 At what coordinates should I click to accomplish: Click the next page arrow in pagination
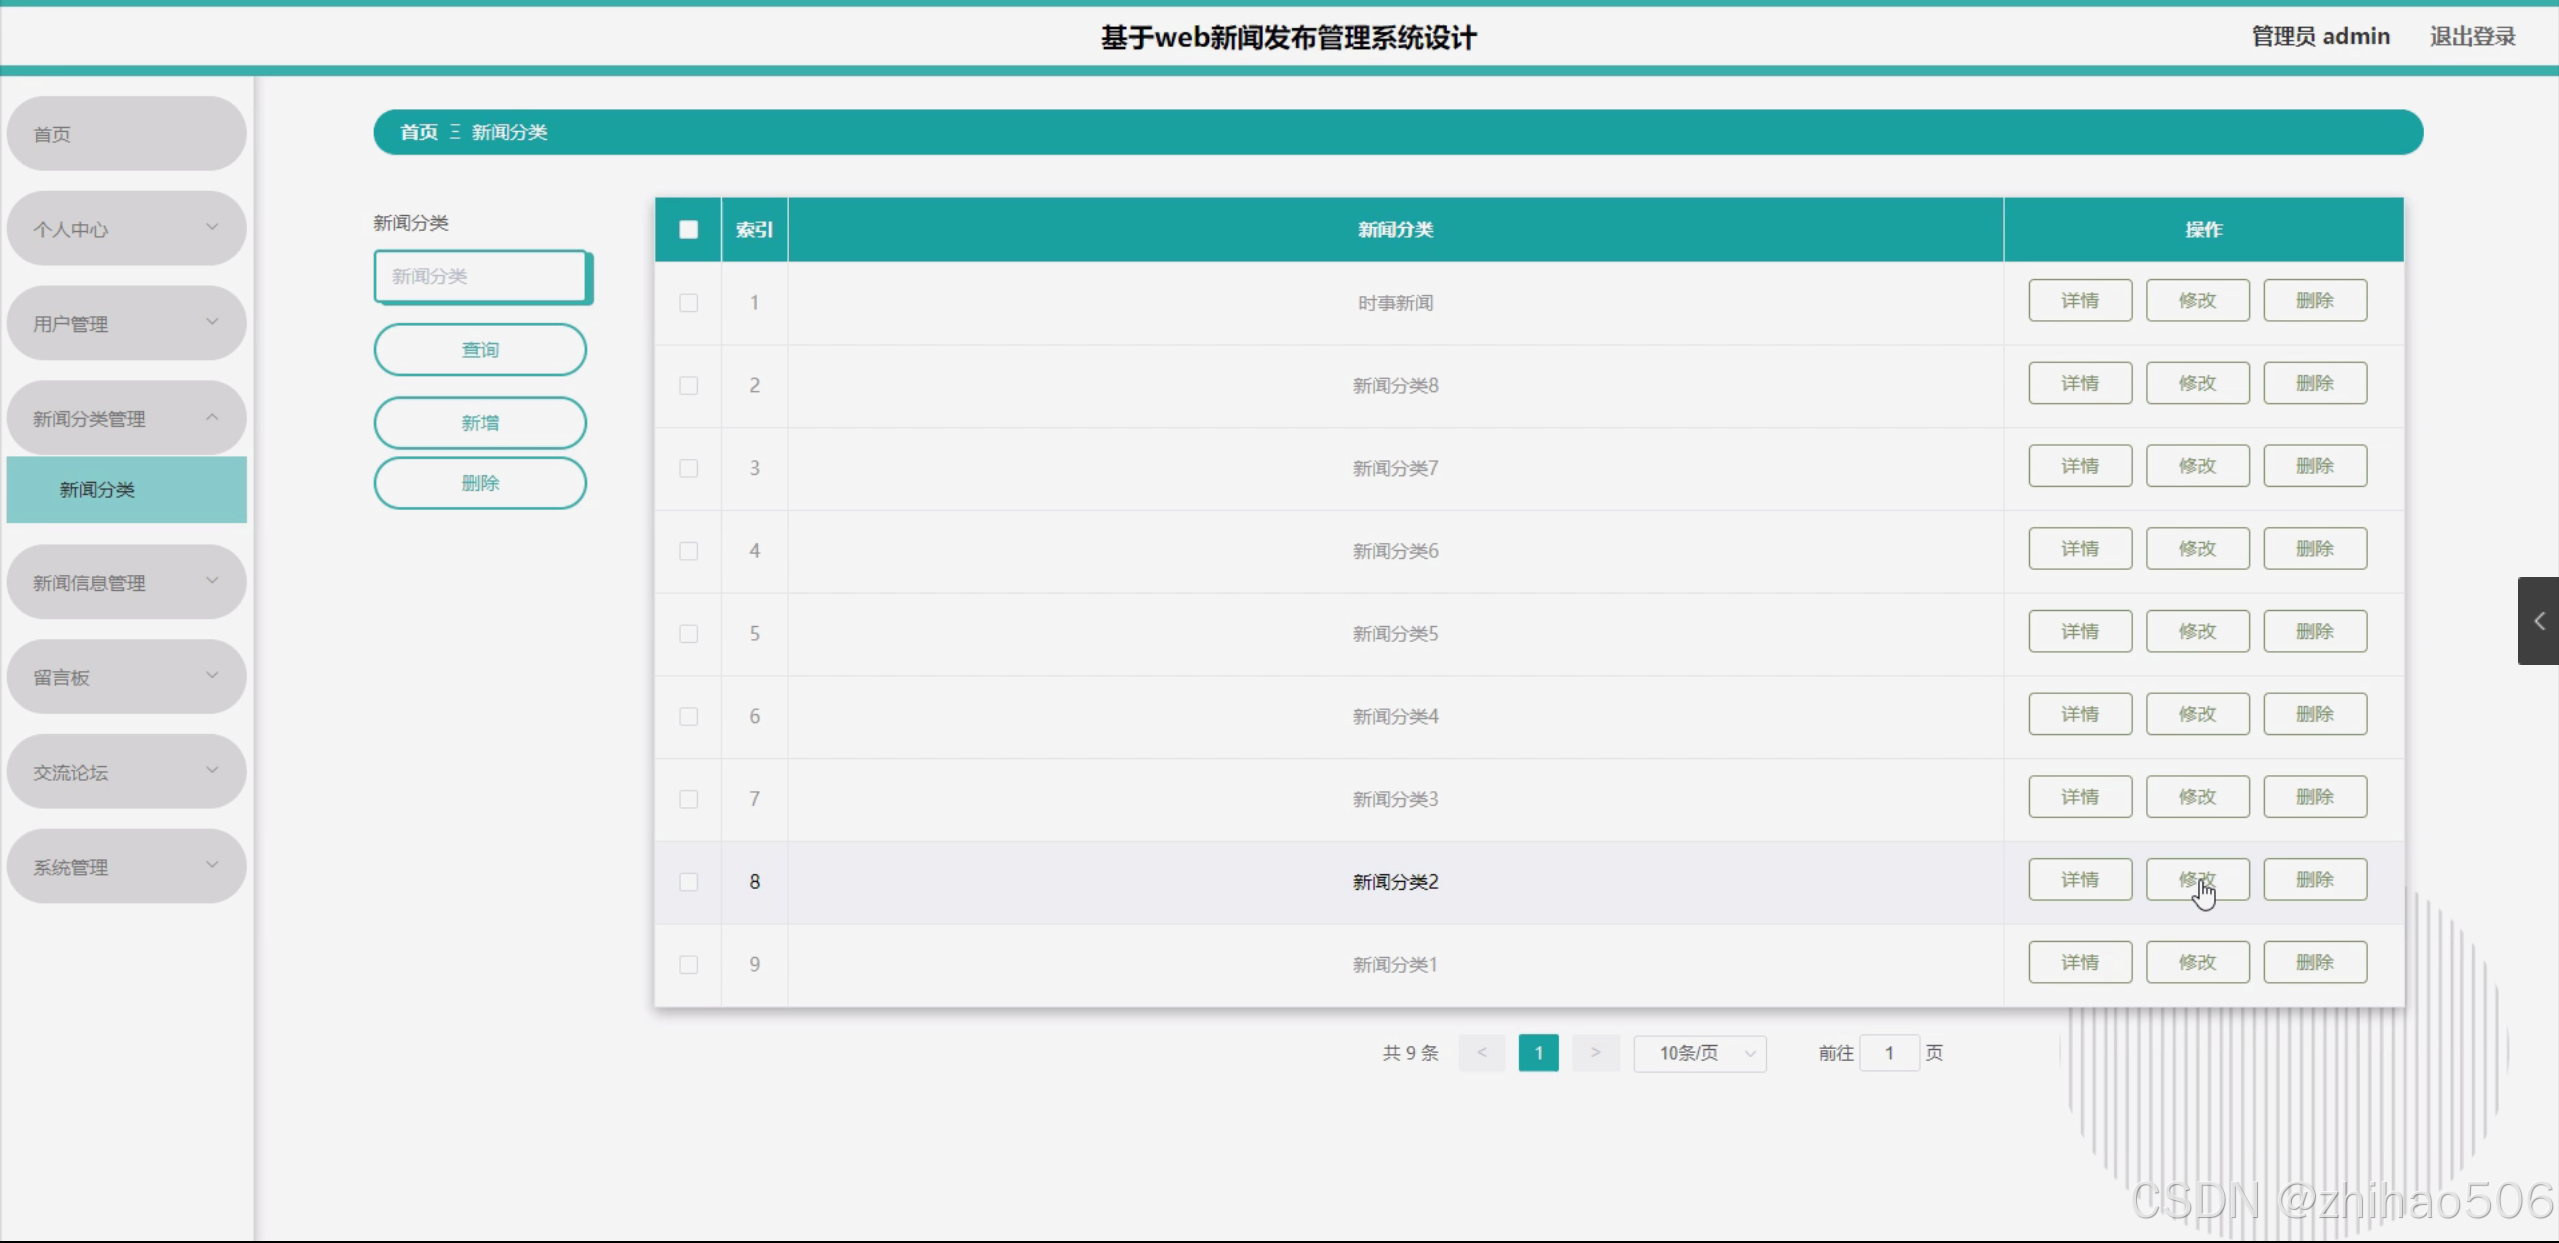point(1595,1052)
